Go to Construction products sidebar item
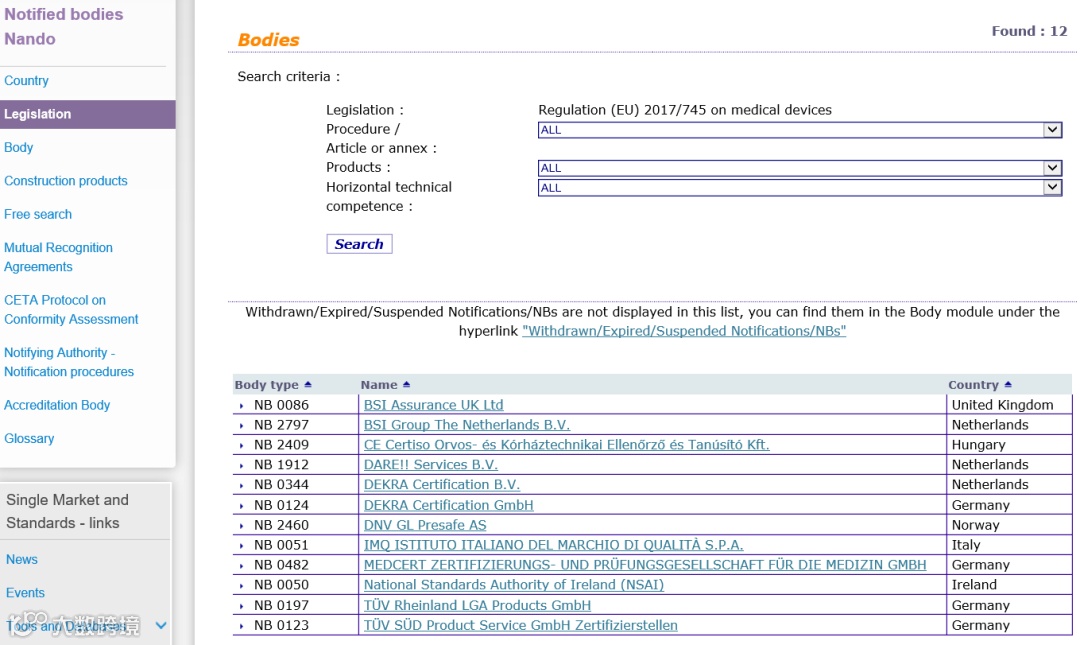This screenshot has height=645, width=1080. (65, 181)
